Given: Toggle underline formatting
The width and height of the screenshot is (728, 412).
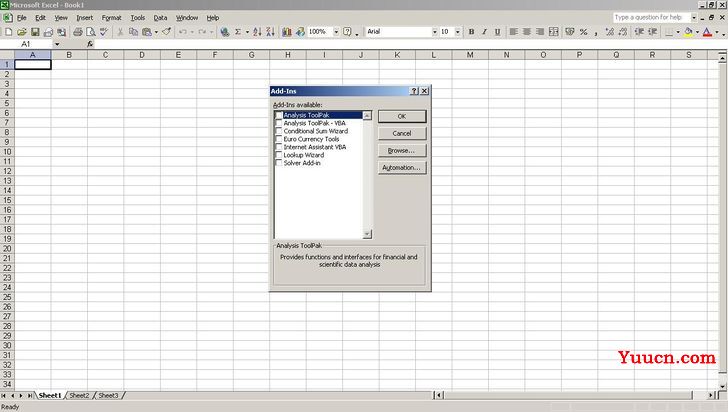Looking at the screenshot, I should (x=497, y=32).
